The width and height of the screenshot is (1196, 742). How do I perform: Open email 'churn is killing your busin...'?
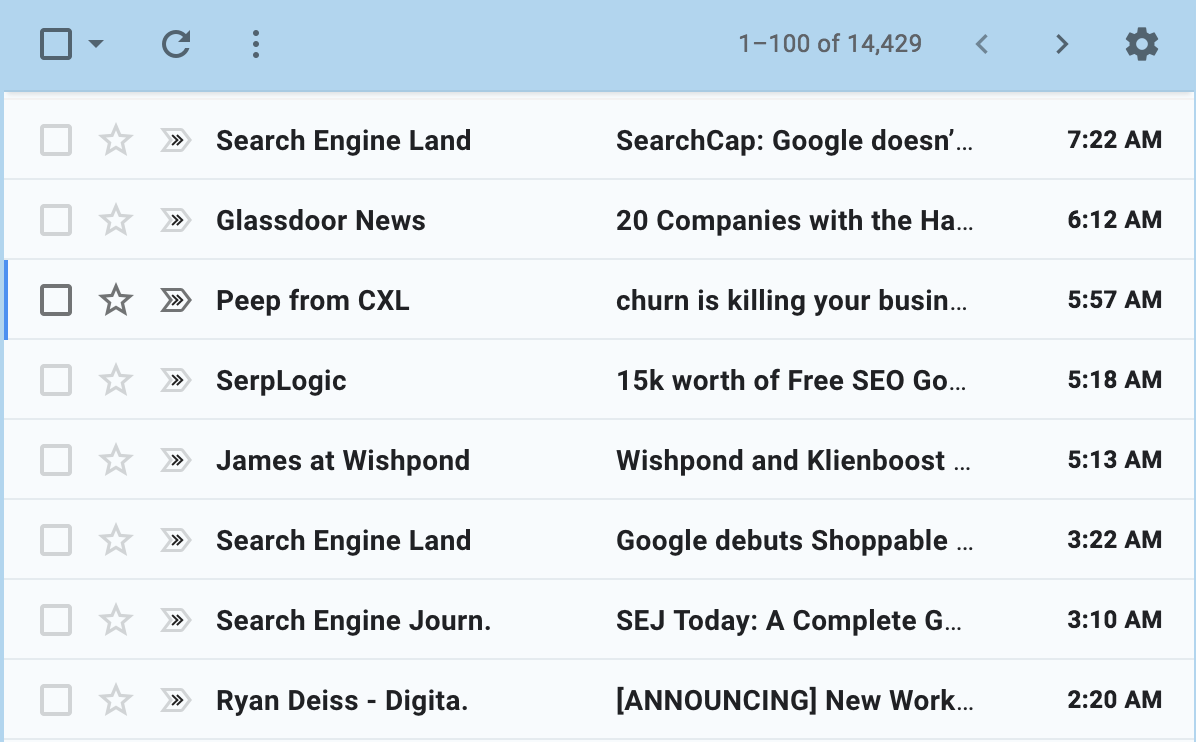[x=791, y=300]
